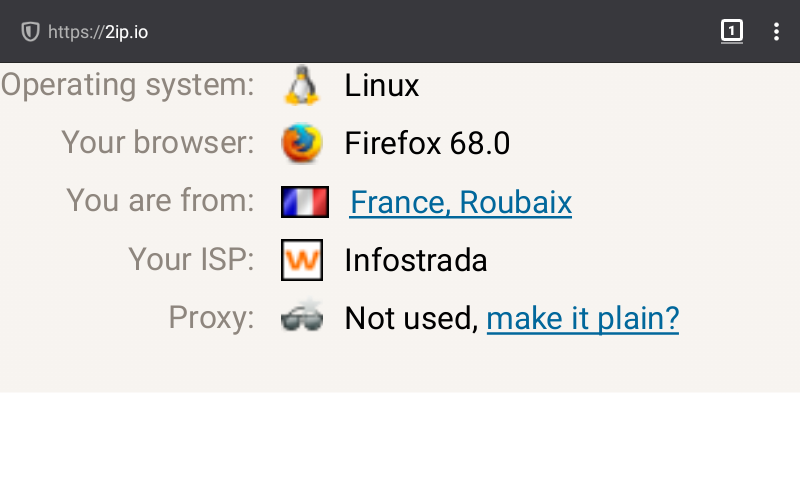Viewport: 800px width, 480px height.
Task: Click the Linux penguin icon
Action: 301,86
